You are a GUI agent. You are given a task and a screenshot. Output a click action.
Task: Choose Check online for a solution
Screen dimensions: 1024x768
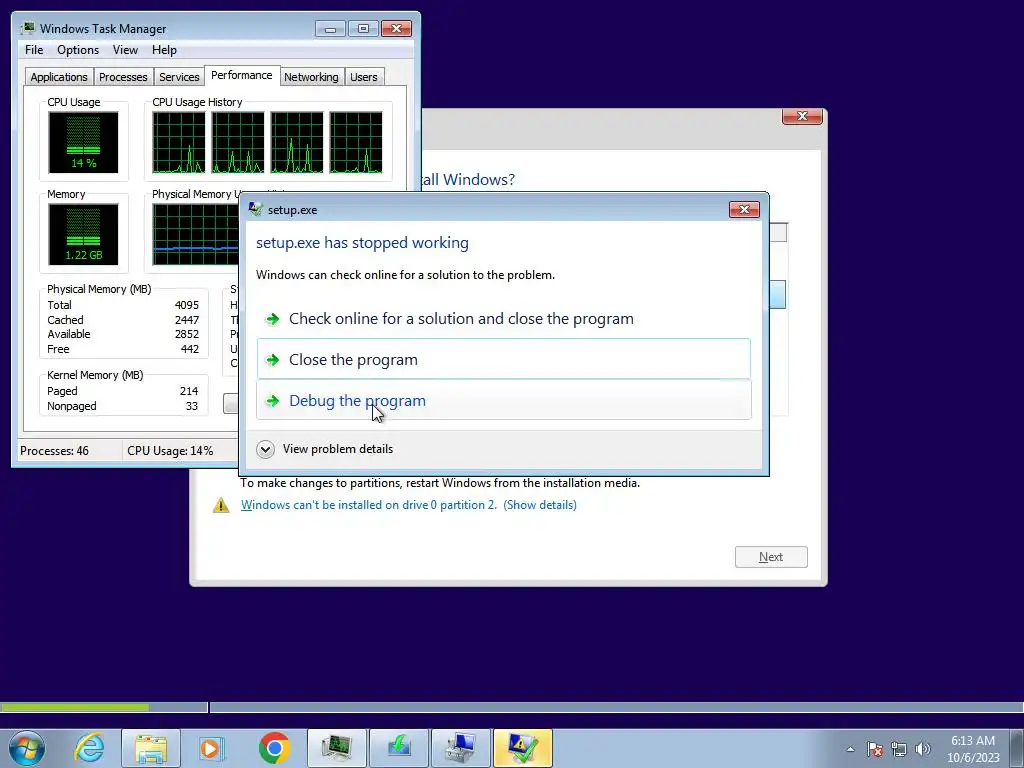click(504, 319)
